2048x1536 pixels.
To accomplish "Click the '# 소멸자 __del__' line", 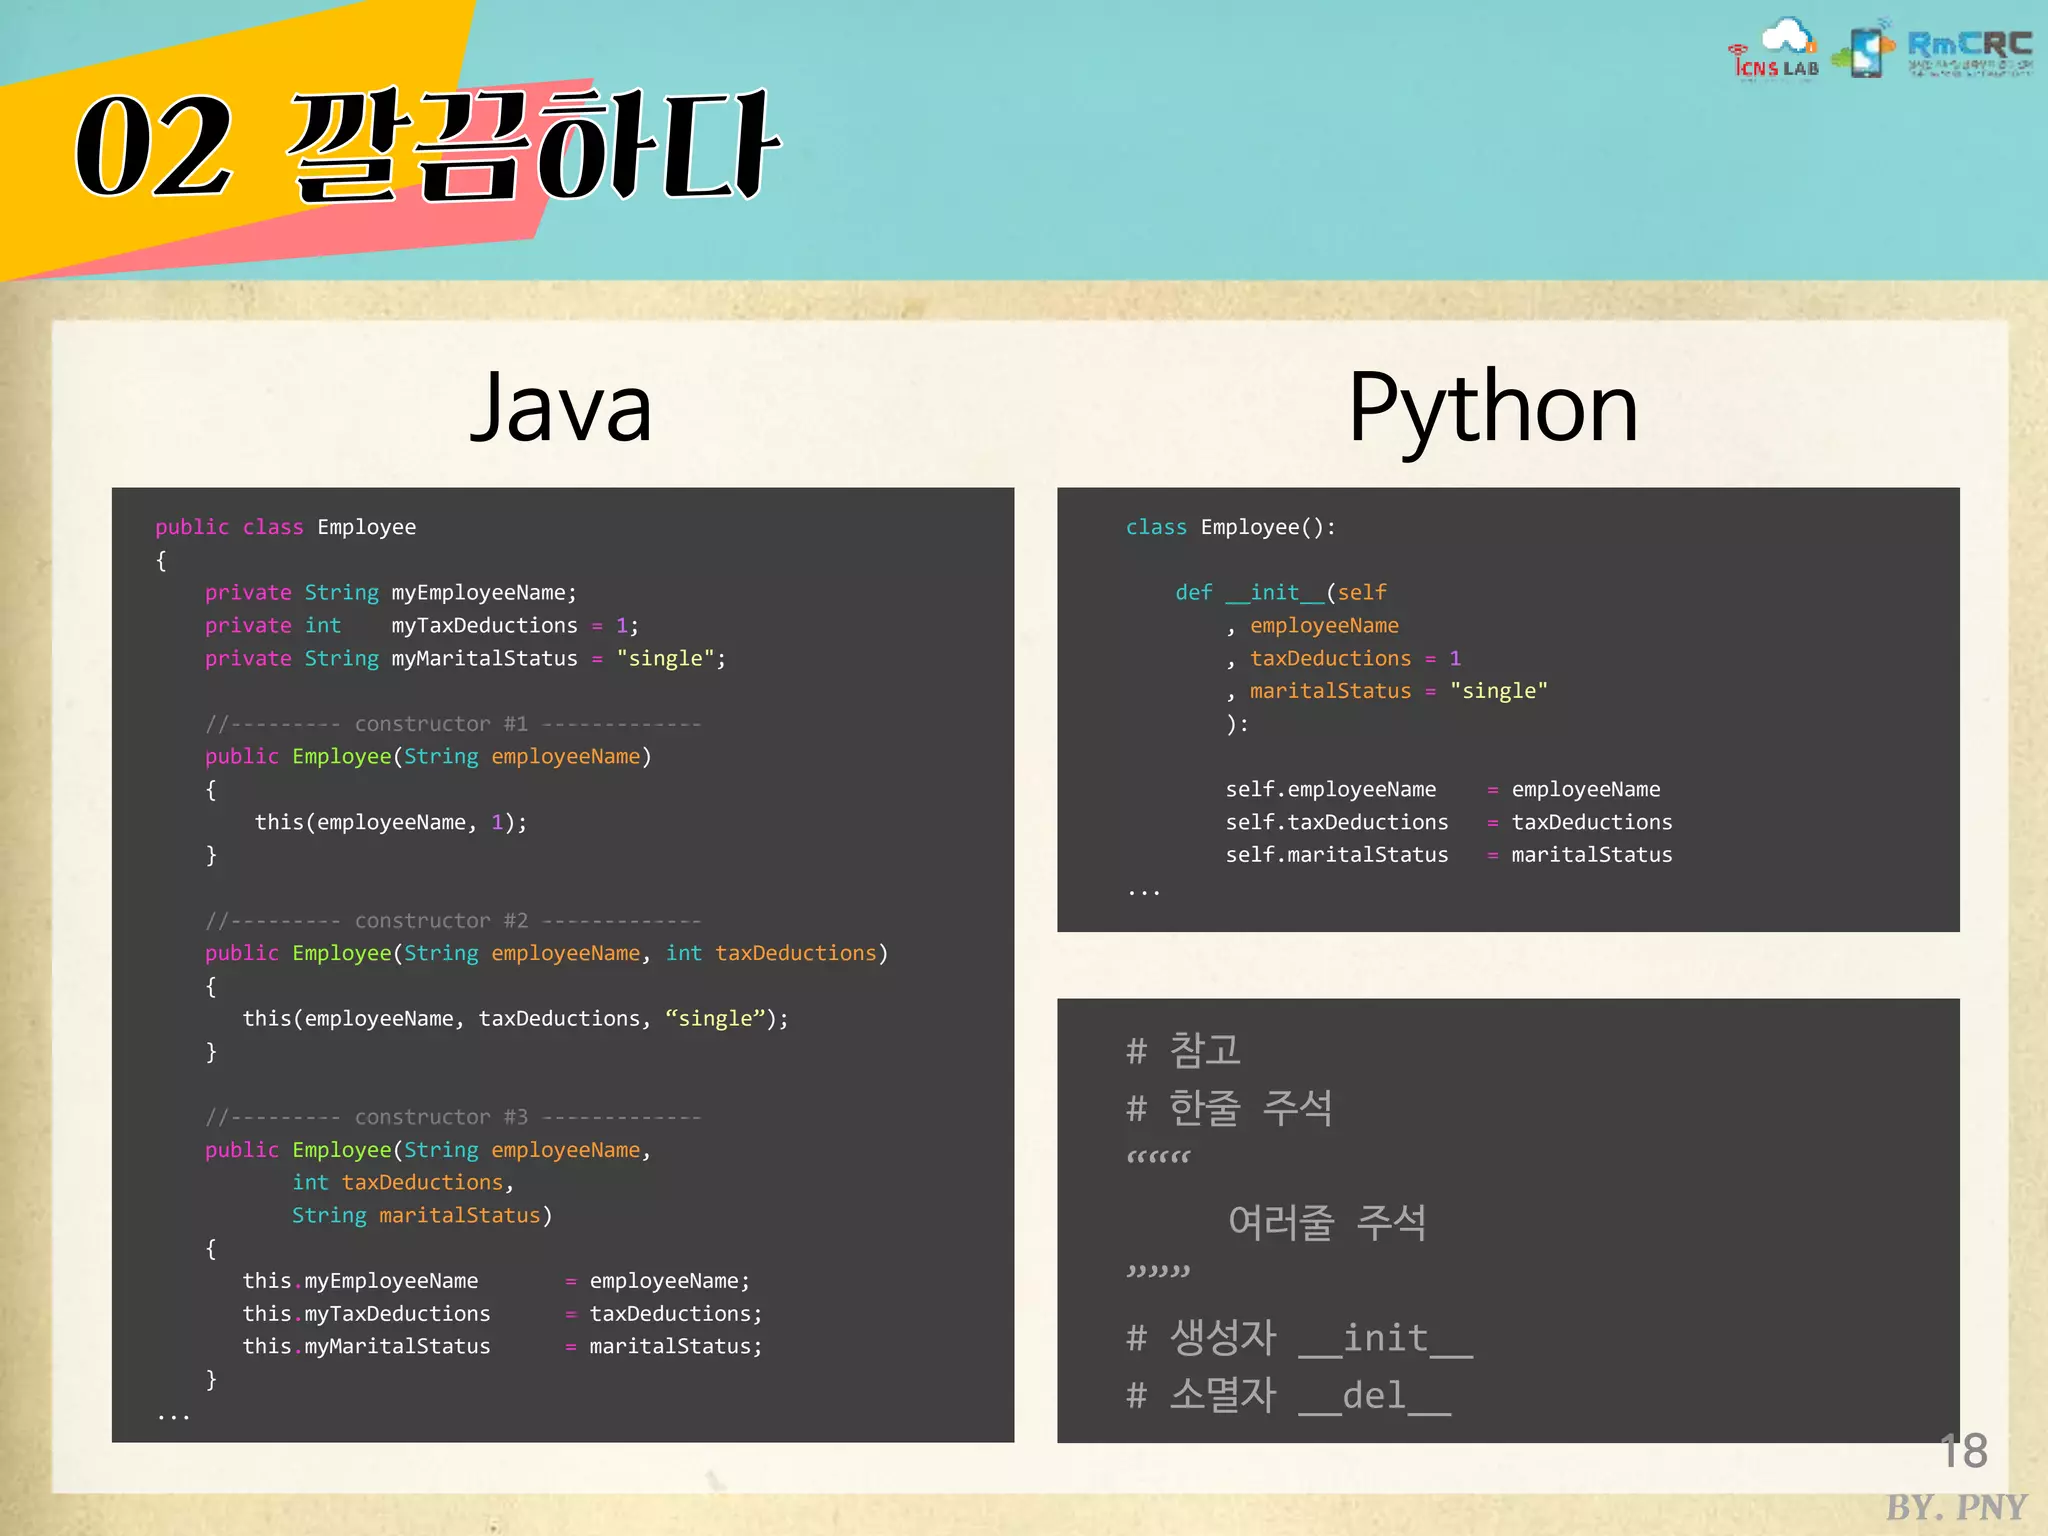I will click(x=1288, y=1395).
